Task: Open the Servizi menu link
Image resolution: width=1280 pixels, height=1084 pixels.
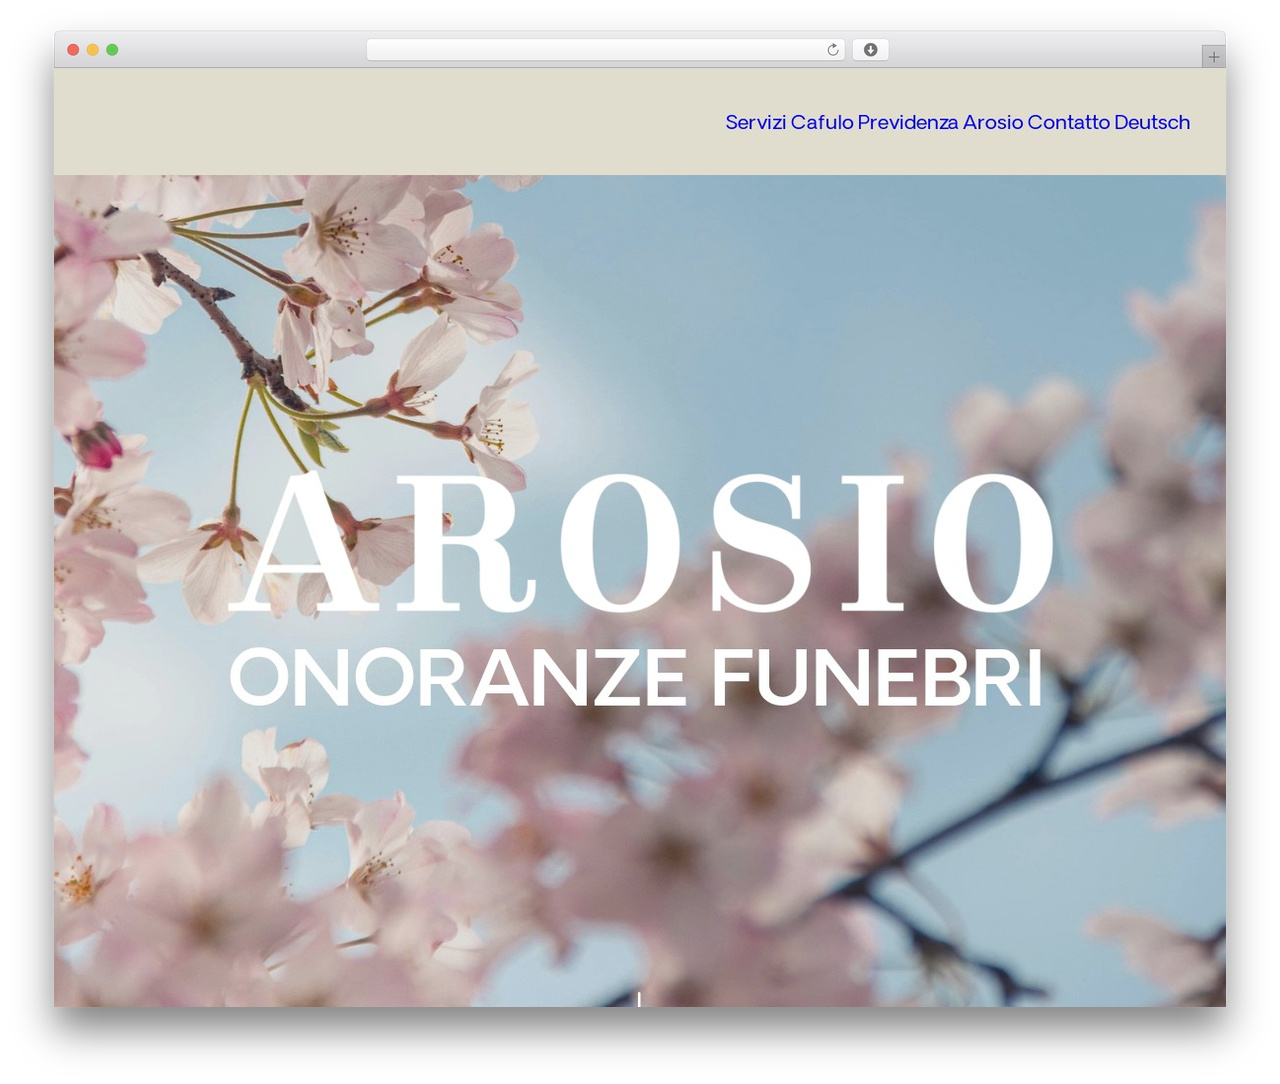Action: pos(755,122)
